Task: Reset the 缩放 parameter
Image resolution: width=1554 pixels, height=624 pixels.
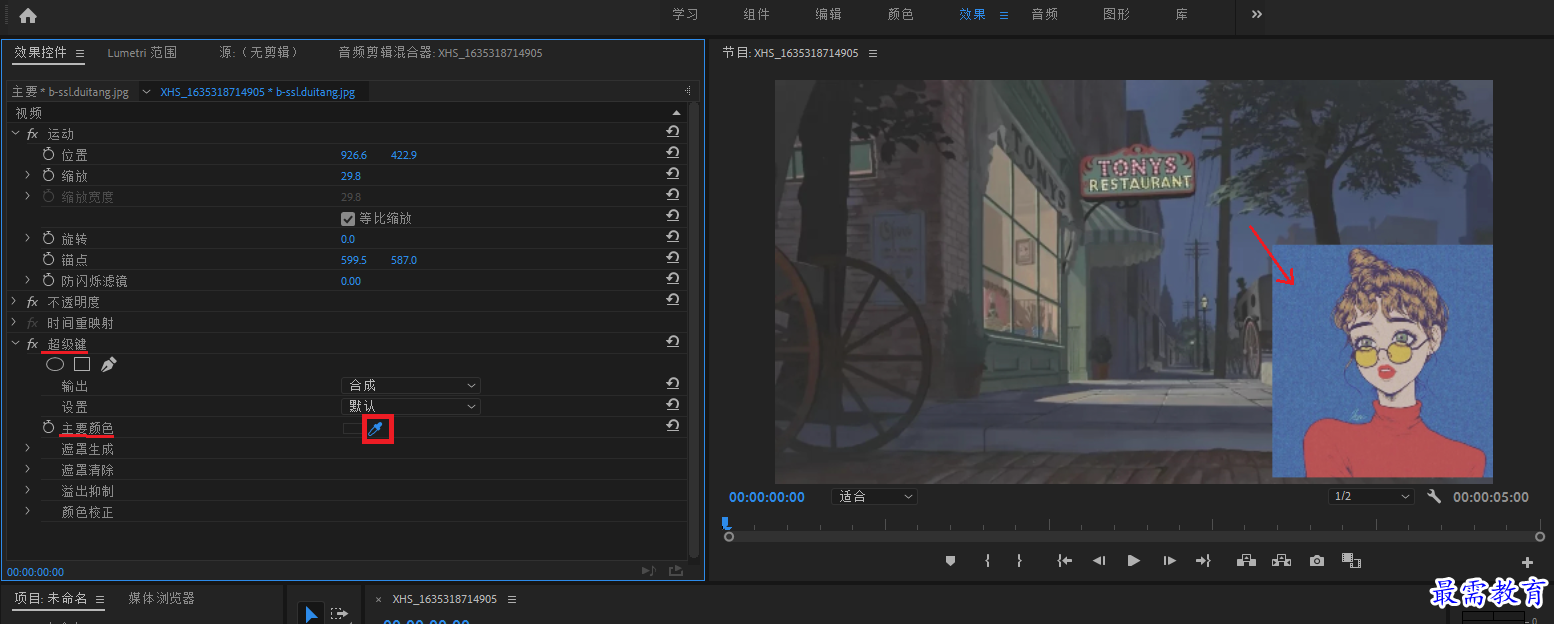Action: tap(673, 174)
